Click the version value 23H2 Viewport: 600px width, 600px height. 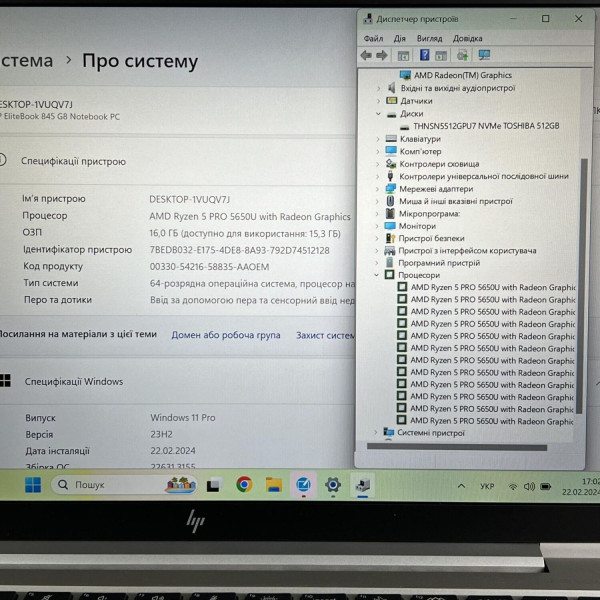point(161,434)
